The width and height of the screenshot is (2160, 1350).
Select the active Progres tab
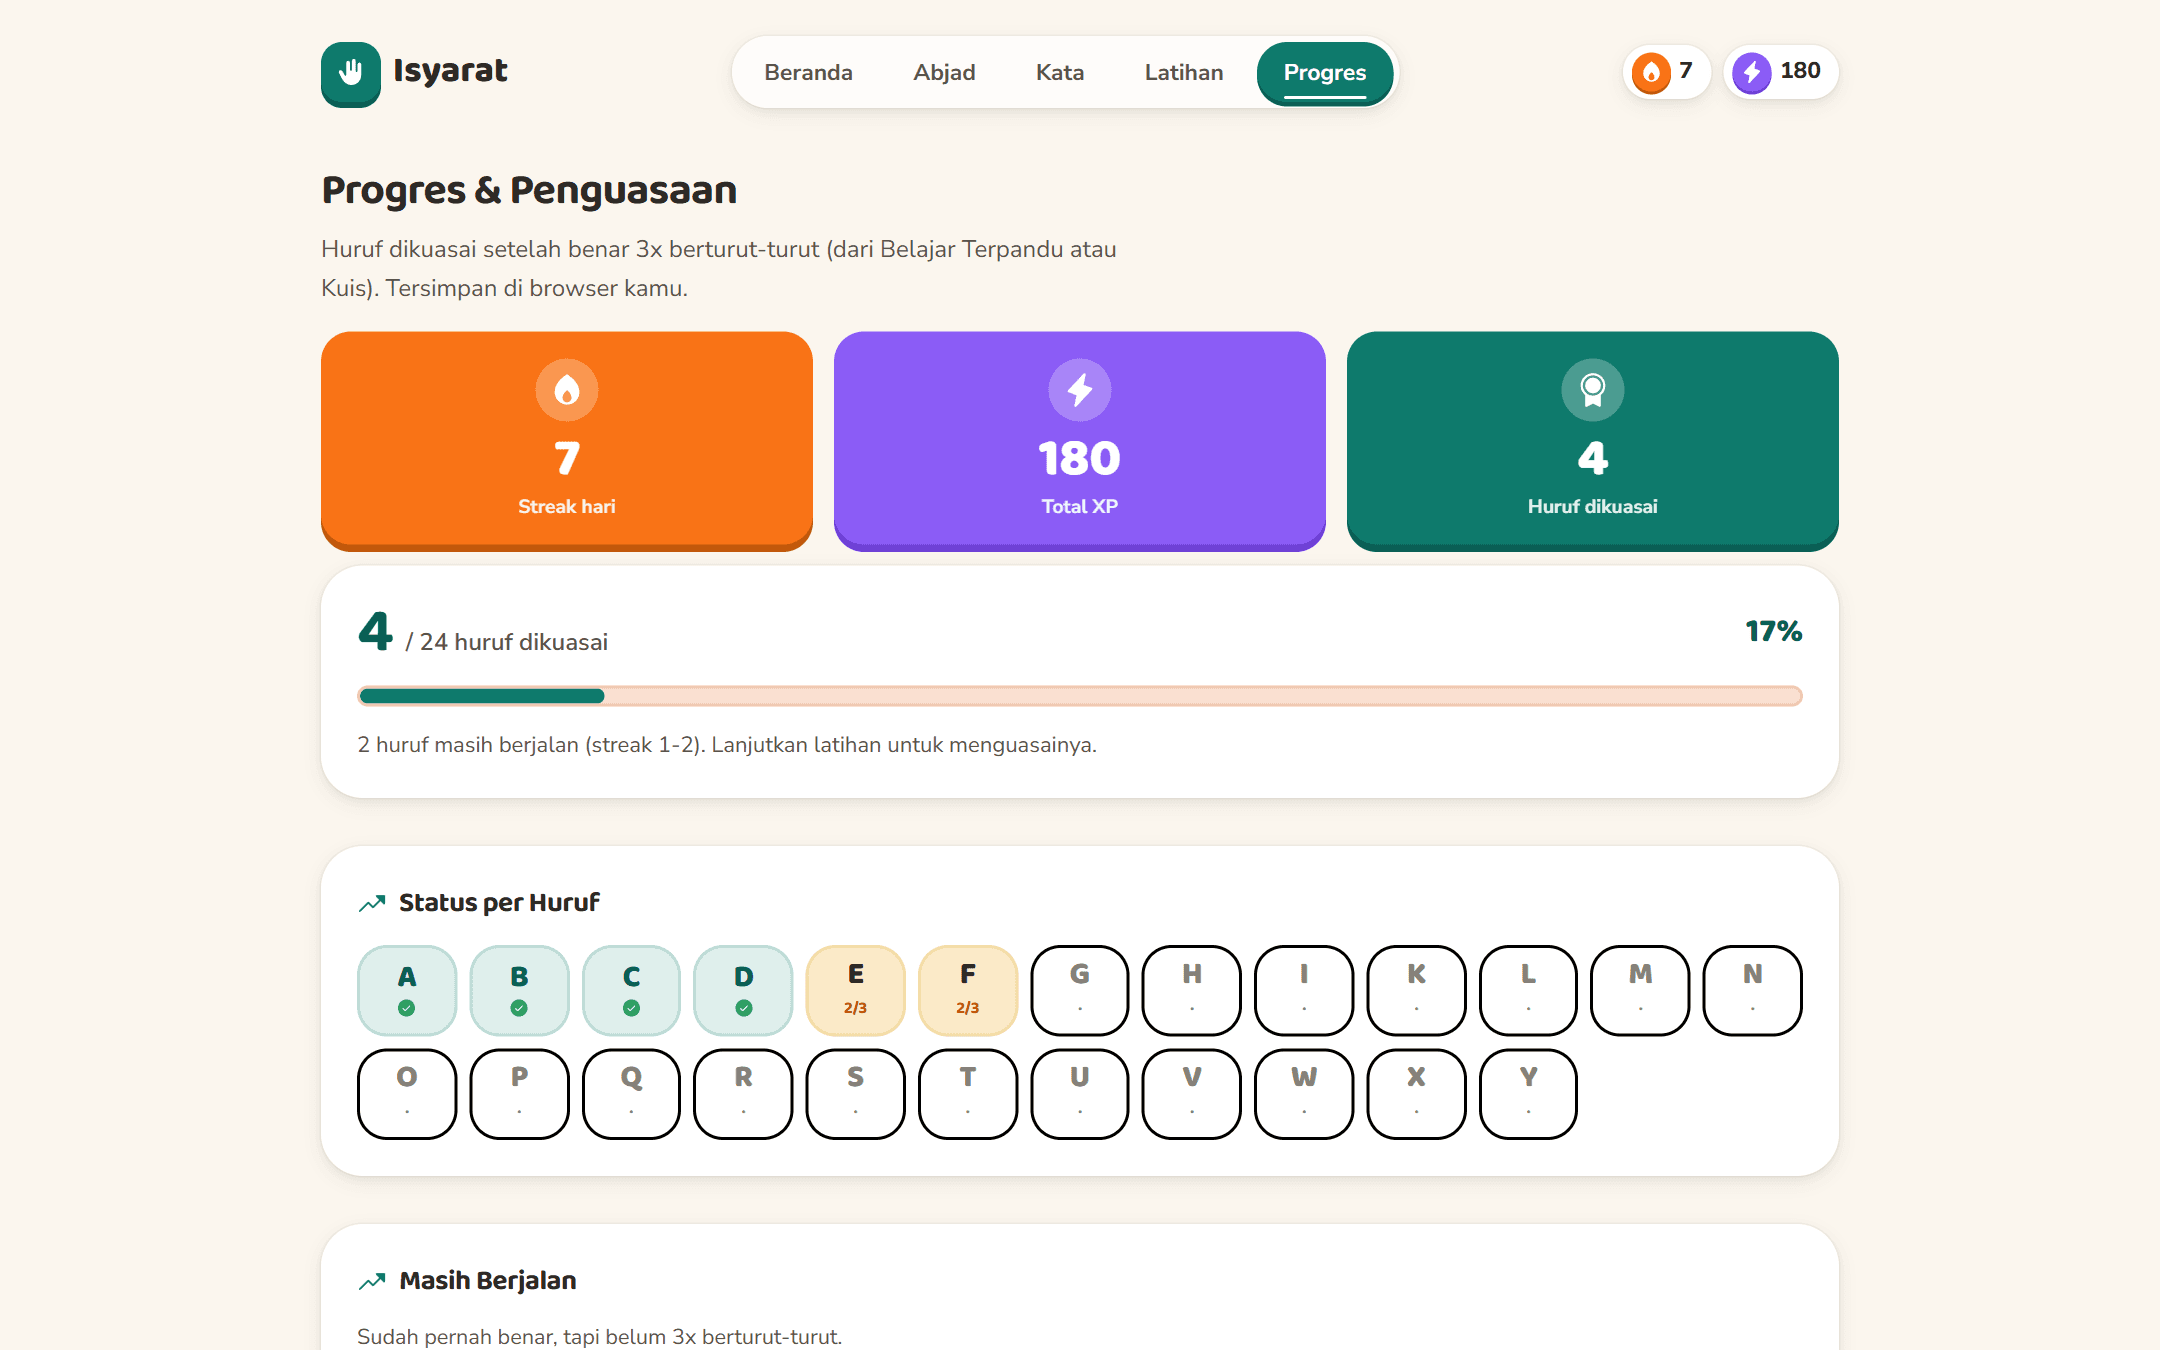[x=1325, y=72]
